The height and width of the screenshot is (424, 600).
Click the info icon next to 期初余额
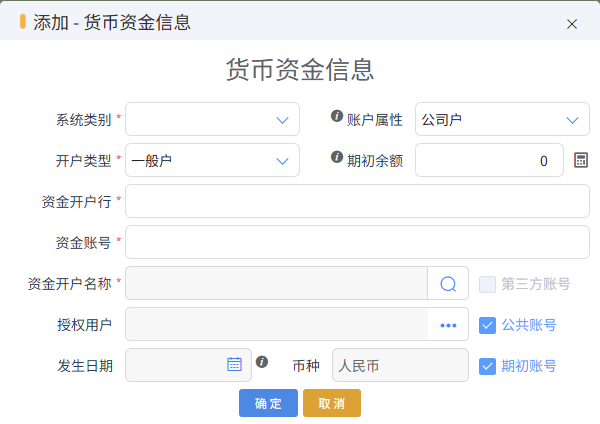337,157
